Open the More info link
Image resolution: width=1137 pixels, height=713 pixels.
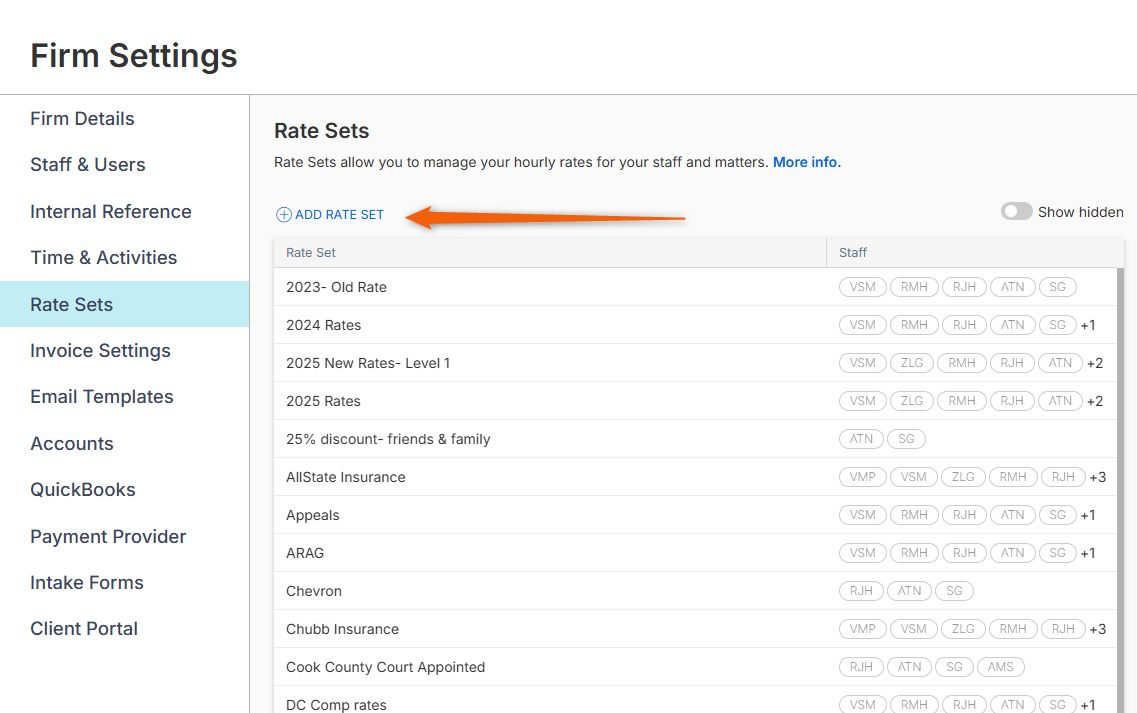pos(806,162)
